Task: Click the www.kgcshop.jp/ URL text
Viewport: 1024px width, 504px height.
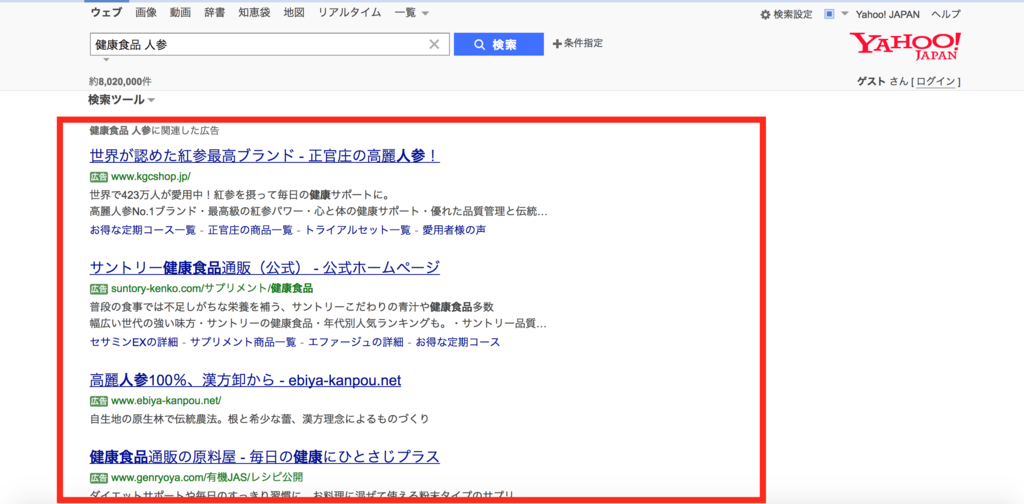Action: tap(150, 177)
